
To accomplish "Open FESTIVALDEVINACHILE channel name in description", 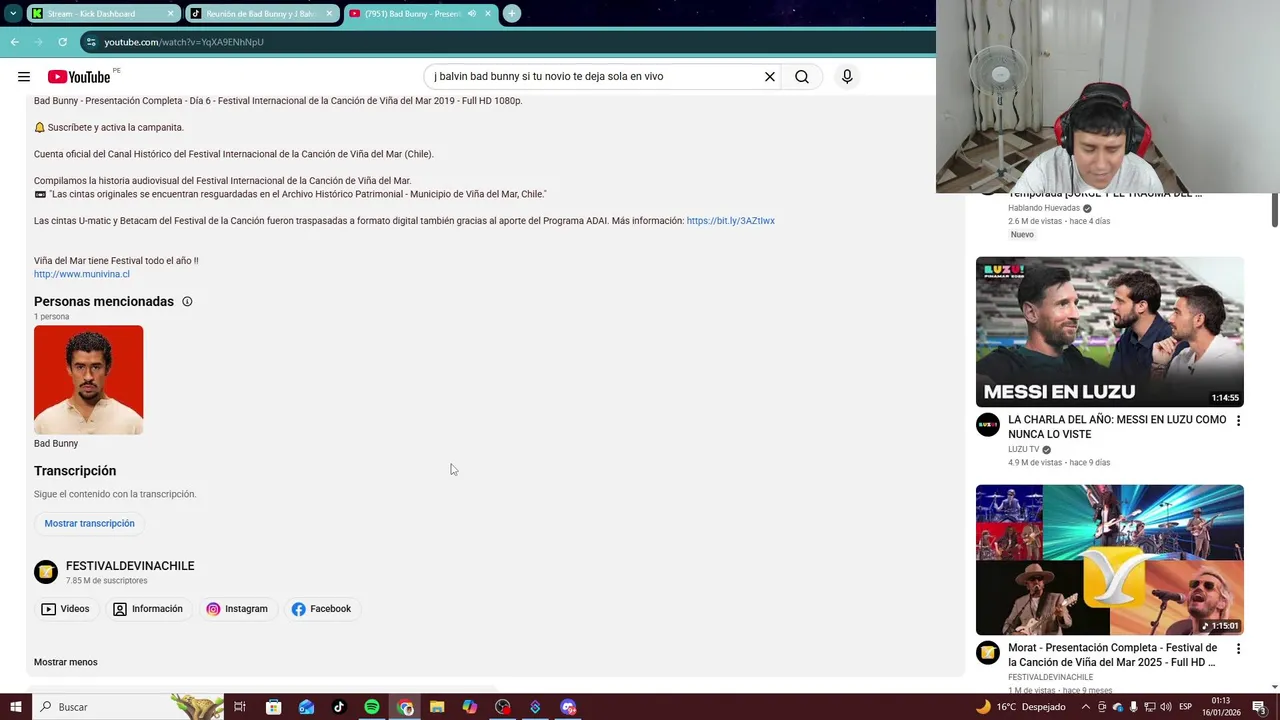I will [130, 566].
